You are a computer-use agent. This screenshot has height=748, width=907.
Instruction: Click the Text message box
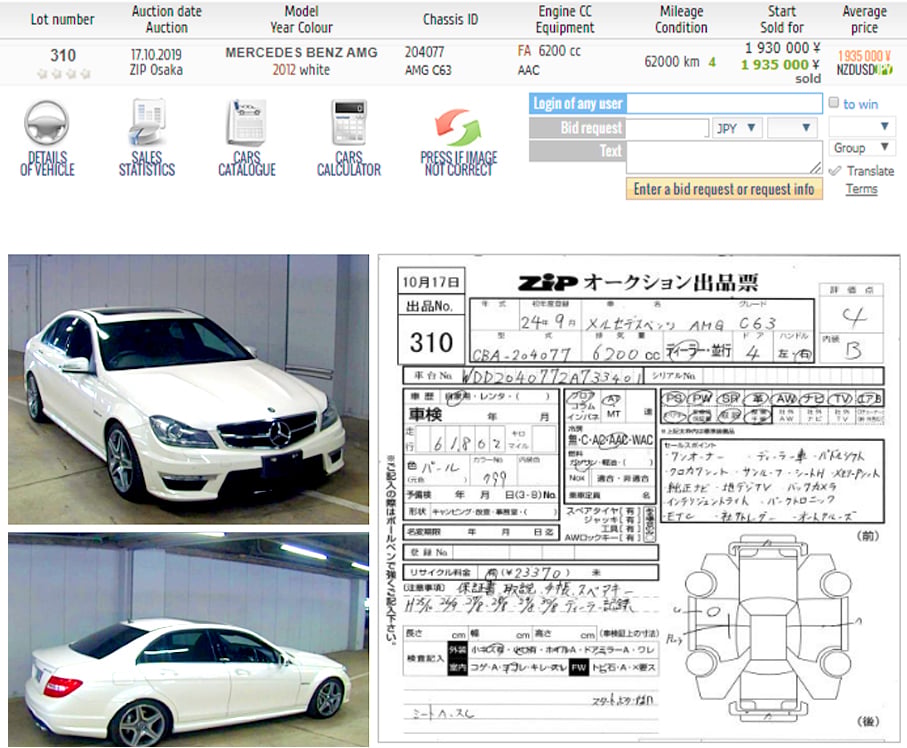click(x=724, y=157)
